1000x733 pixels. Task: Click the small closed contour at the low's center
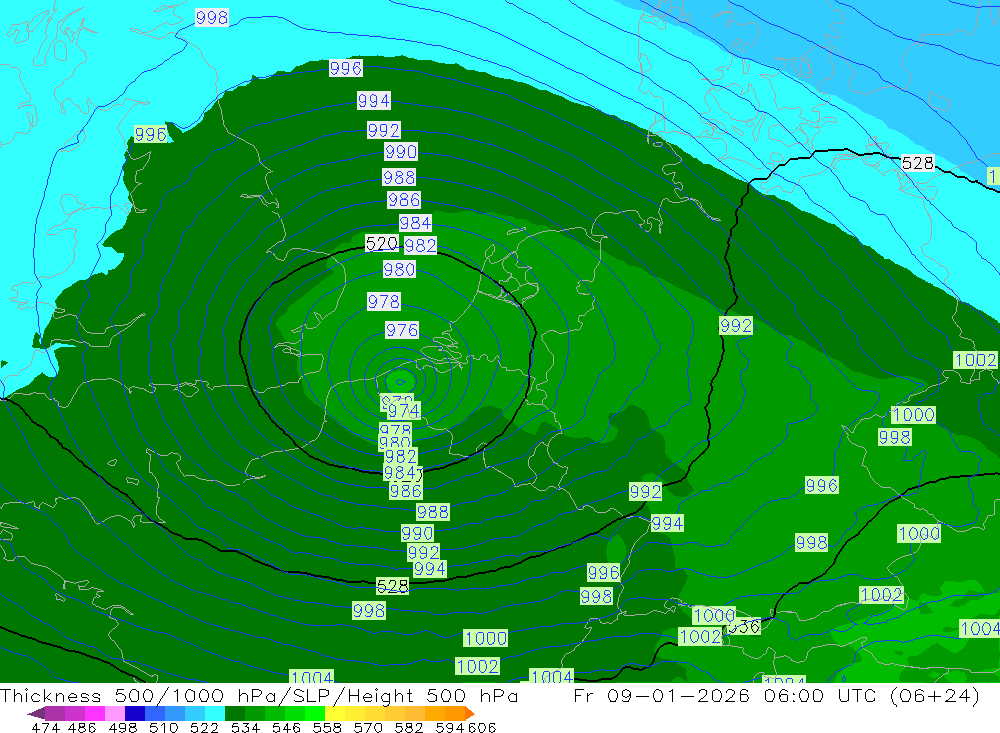click(401, 382)
